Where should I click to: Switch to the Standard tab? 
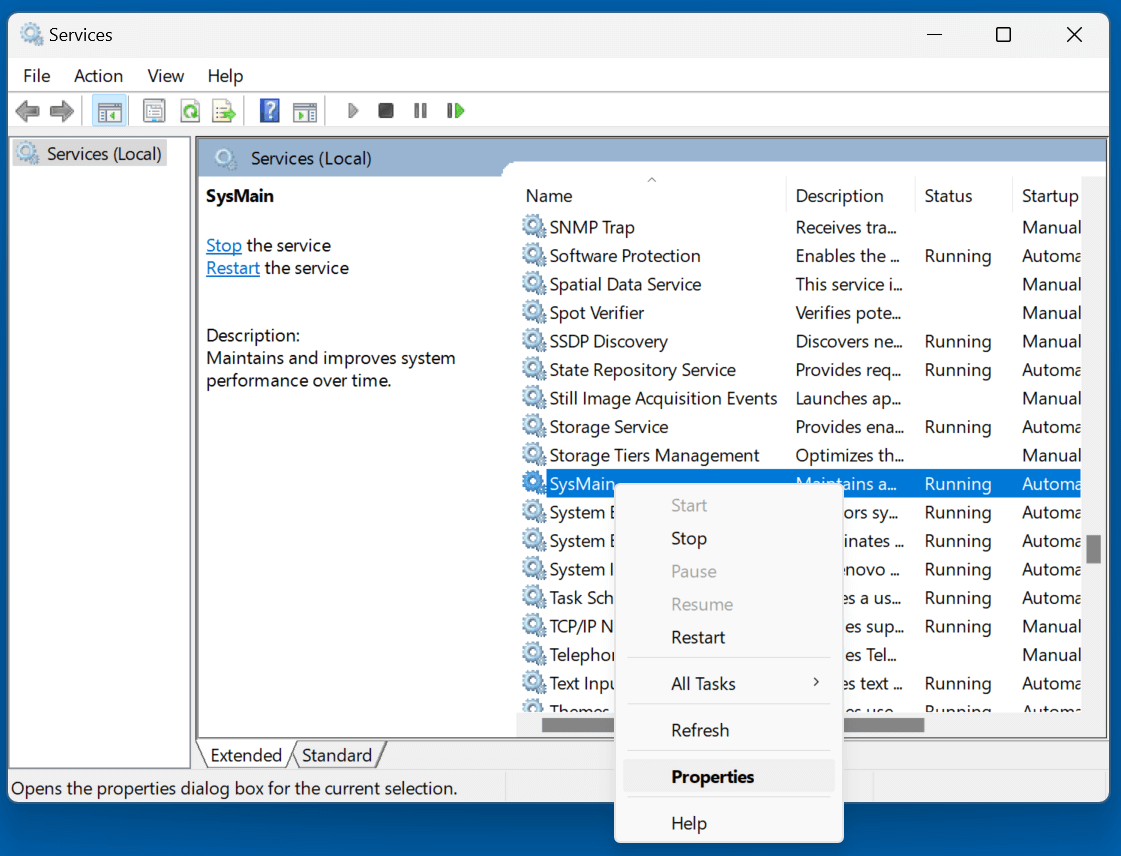(338, 755)
